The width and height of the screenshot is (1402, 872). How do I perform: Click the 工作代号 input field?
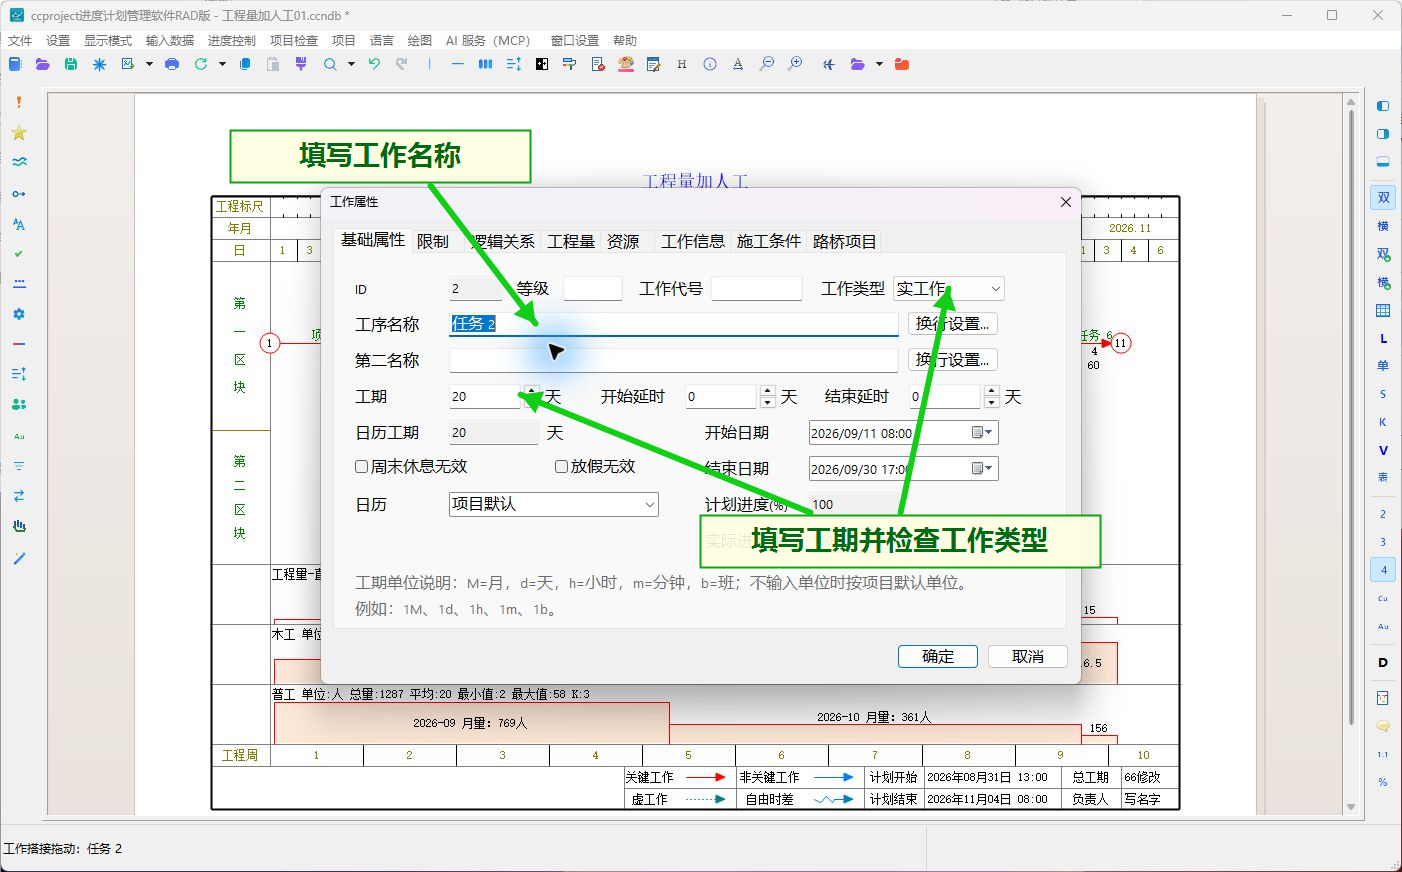(757, 289)
